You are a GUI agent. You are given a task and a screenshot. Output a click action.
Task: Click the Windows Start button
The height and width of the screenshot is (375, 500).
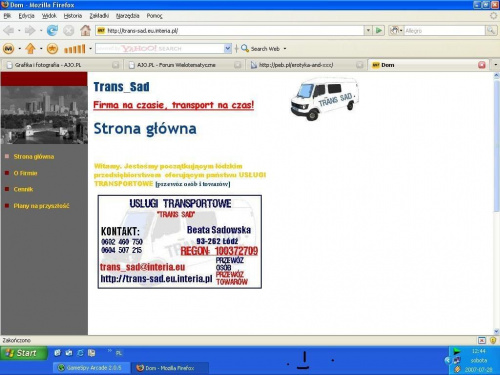(x=24, y=353)
